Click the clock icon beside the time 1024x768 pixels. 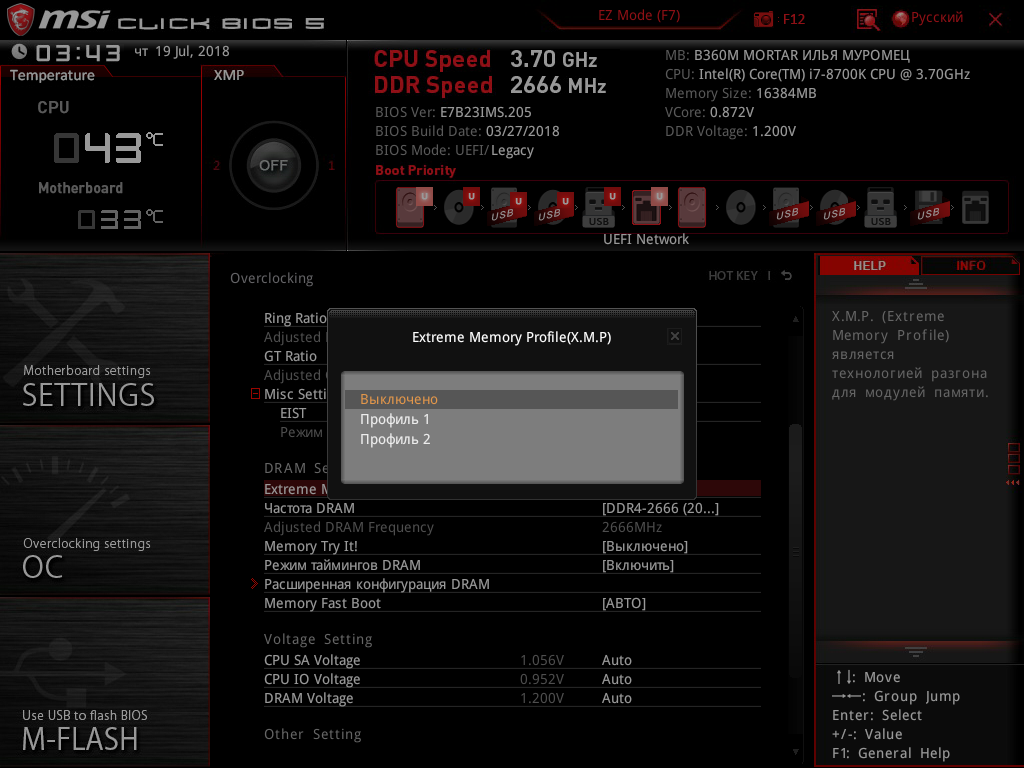19,51
